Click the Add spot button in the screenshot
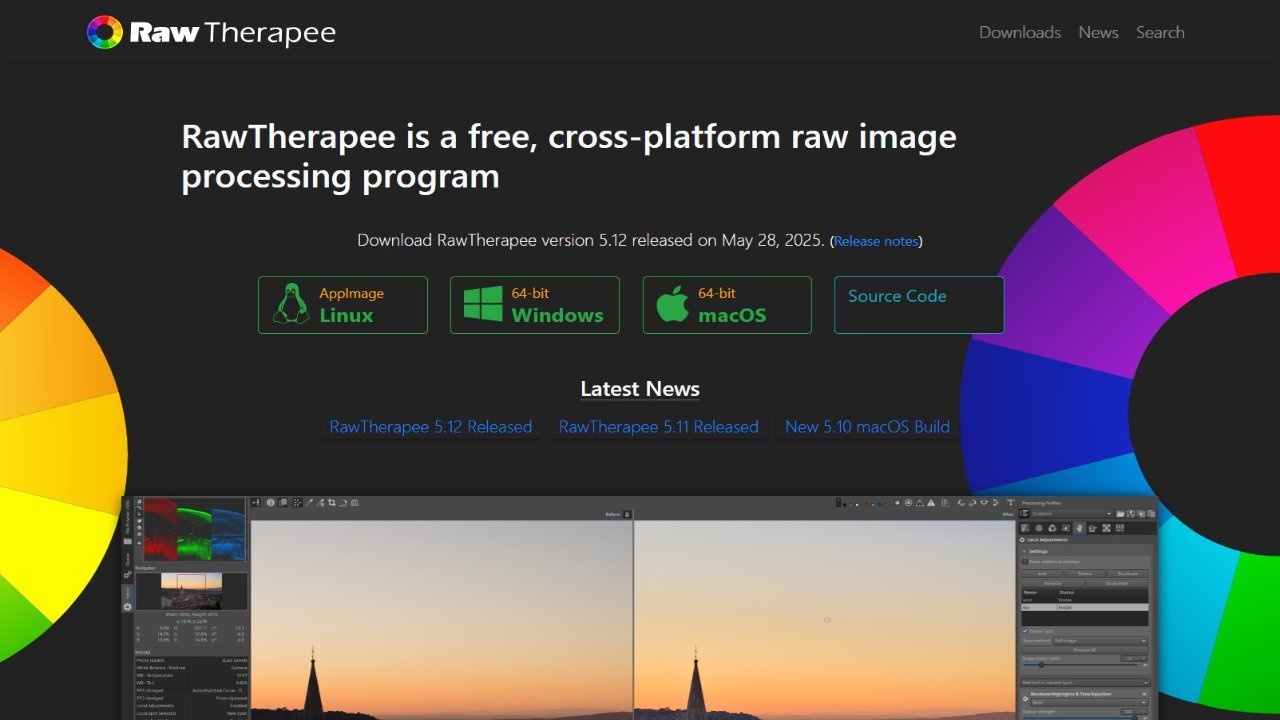 (1042, 574)
